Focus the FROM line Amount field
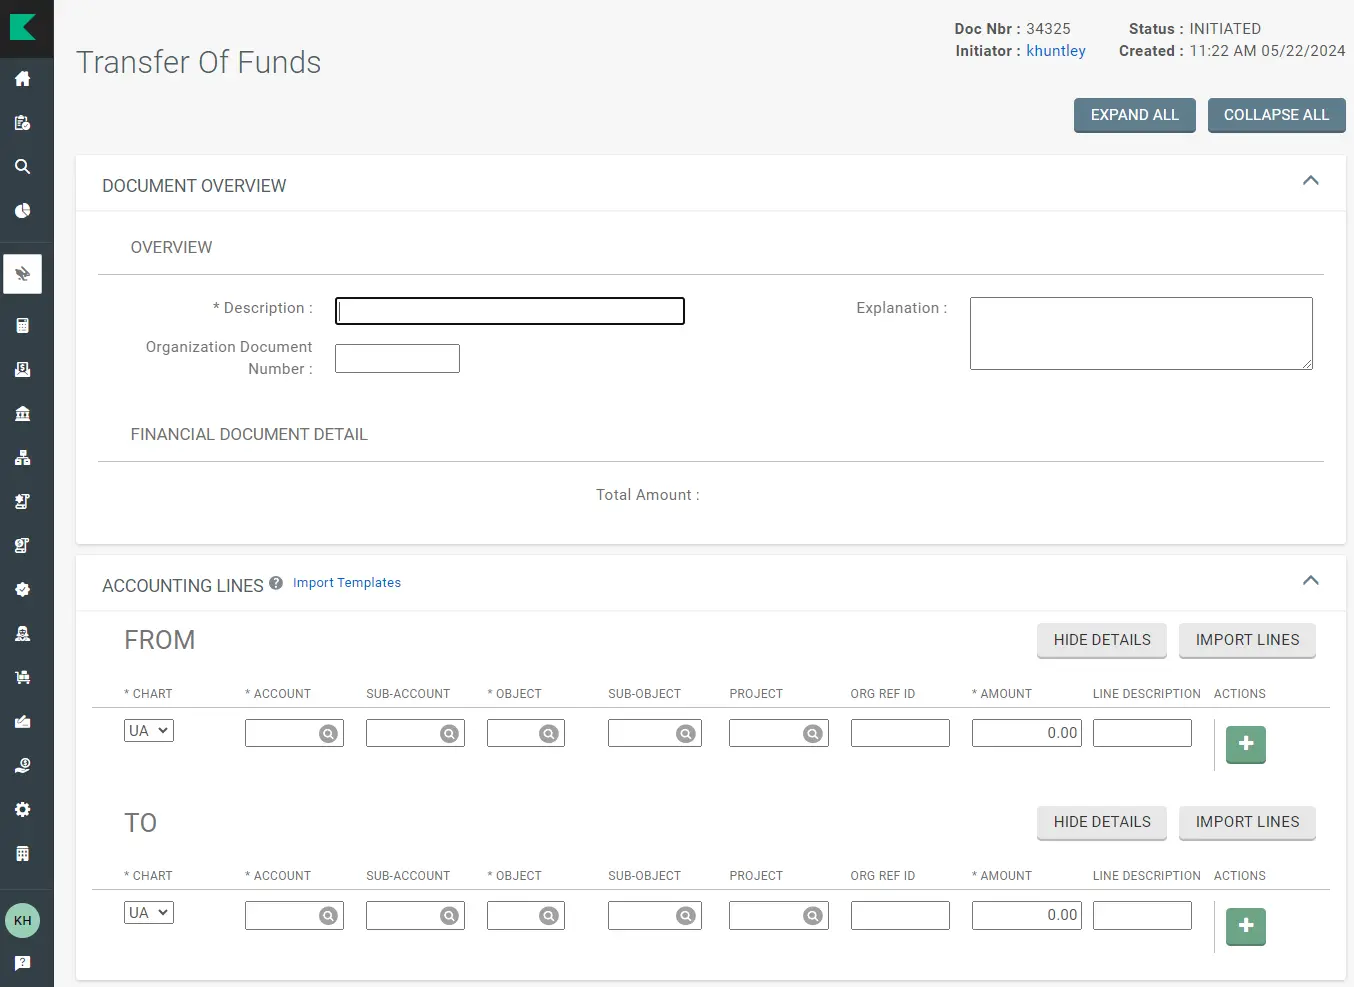 pyautogui.click(x=1027, y=733)
